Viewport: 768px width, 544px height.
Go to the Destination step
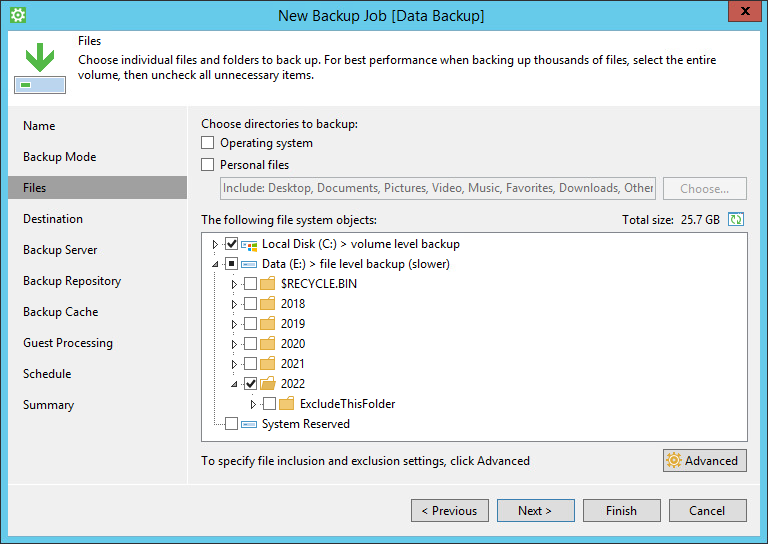coord(53,219)
